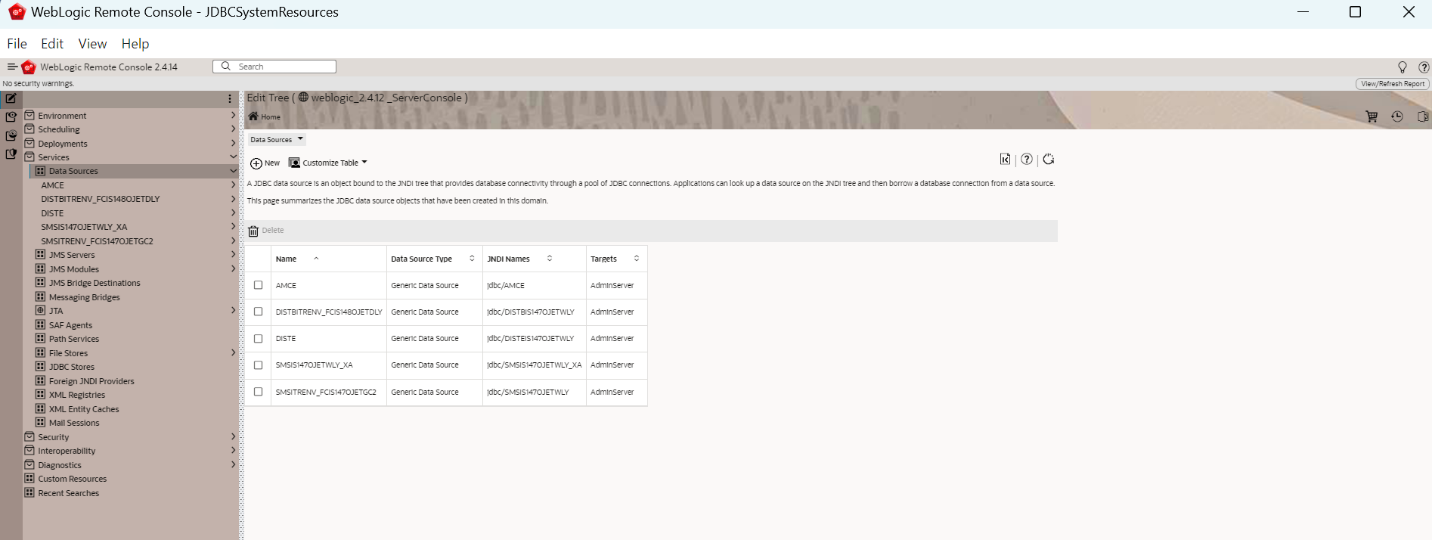Click the Delete trash can icon
1432x540 pixels.
click(x=254, y=231)
